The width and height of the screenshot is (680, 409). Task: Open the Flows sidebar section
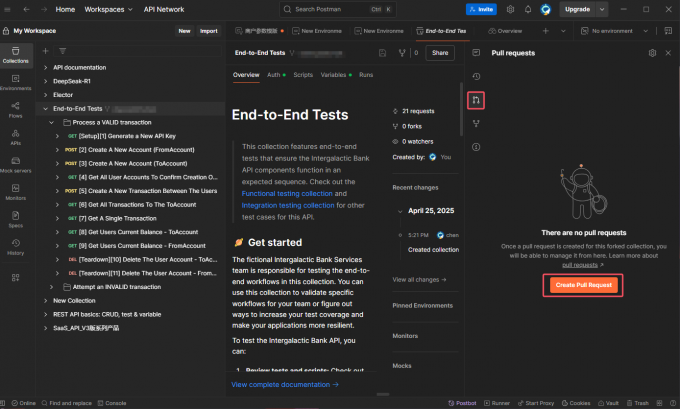(x=16, y=110)
